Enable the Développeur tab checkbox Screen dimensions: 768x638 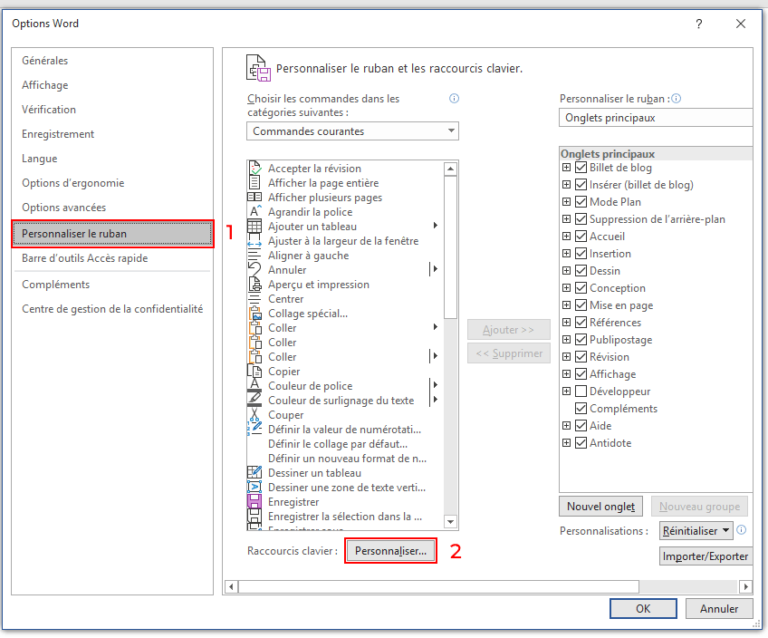pos(581,391)
